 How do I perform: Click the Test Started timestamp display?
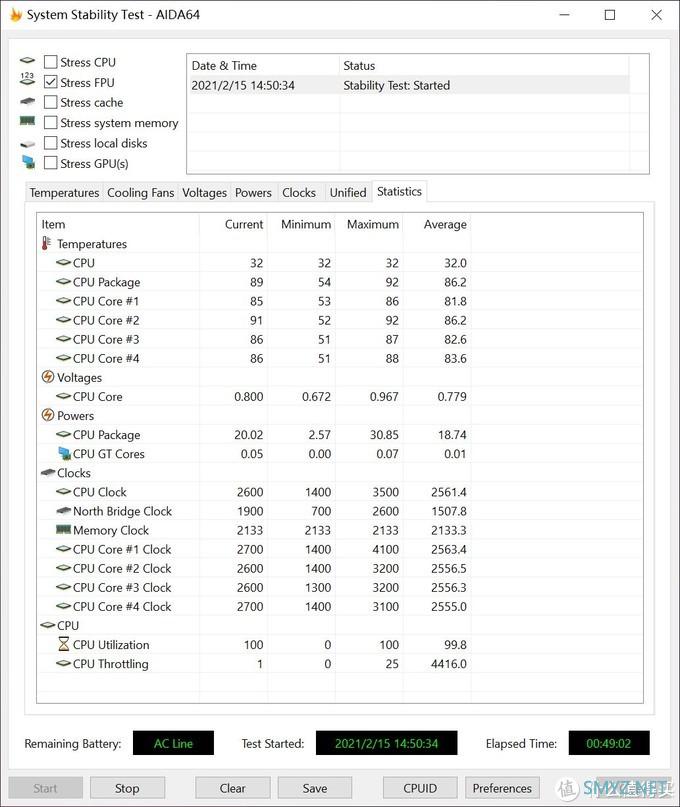(387, 743)
